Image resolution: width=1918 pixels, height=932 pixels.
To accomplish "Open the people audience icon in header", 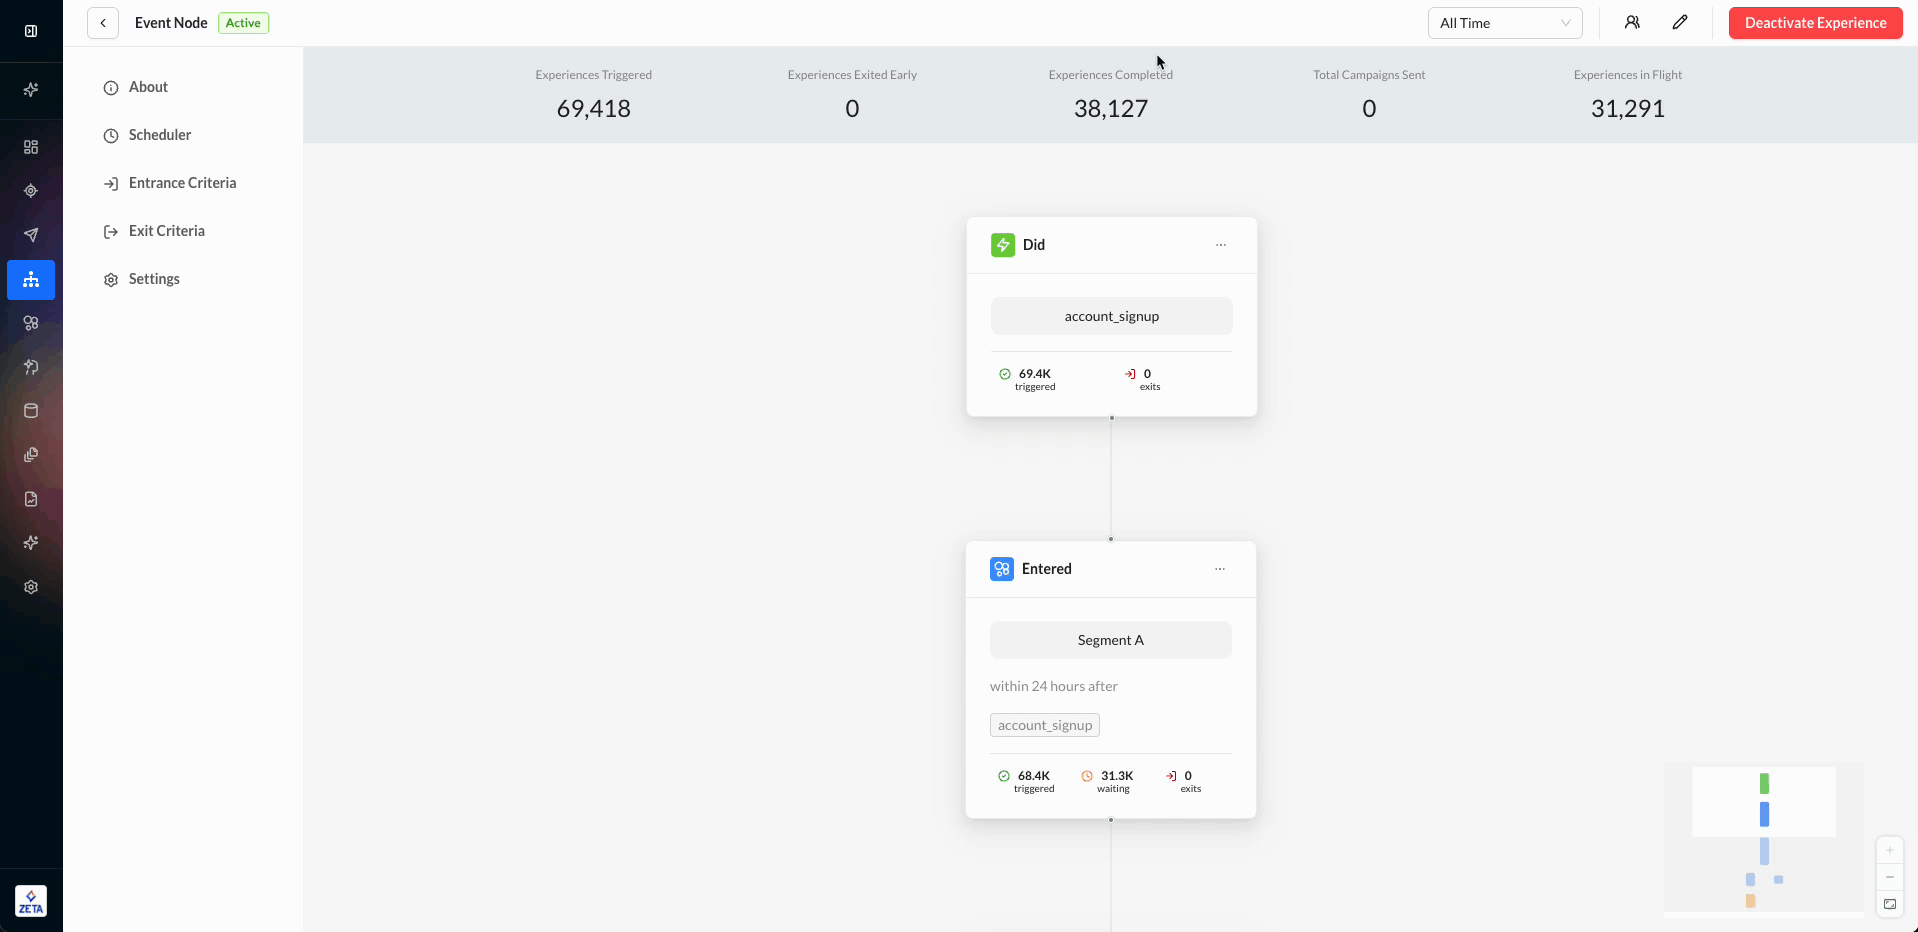I will click(x=1632, y=23).
